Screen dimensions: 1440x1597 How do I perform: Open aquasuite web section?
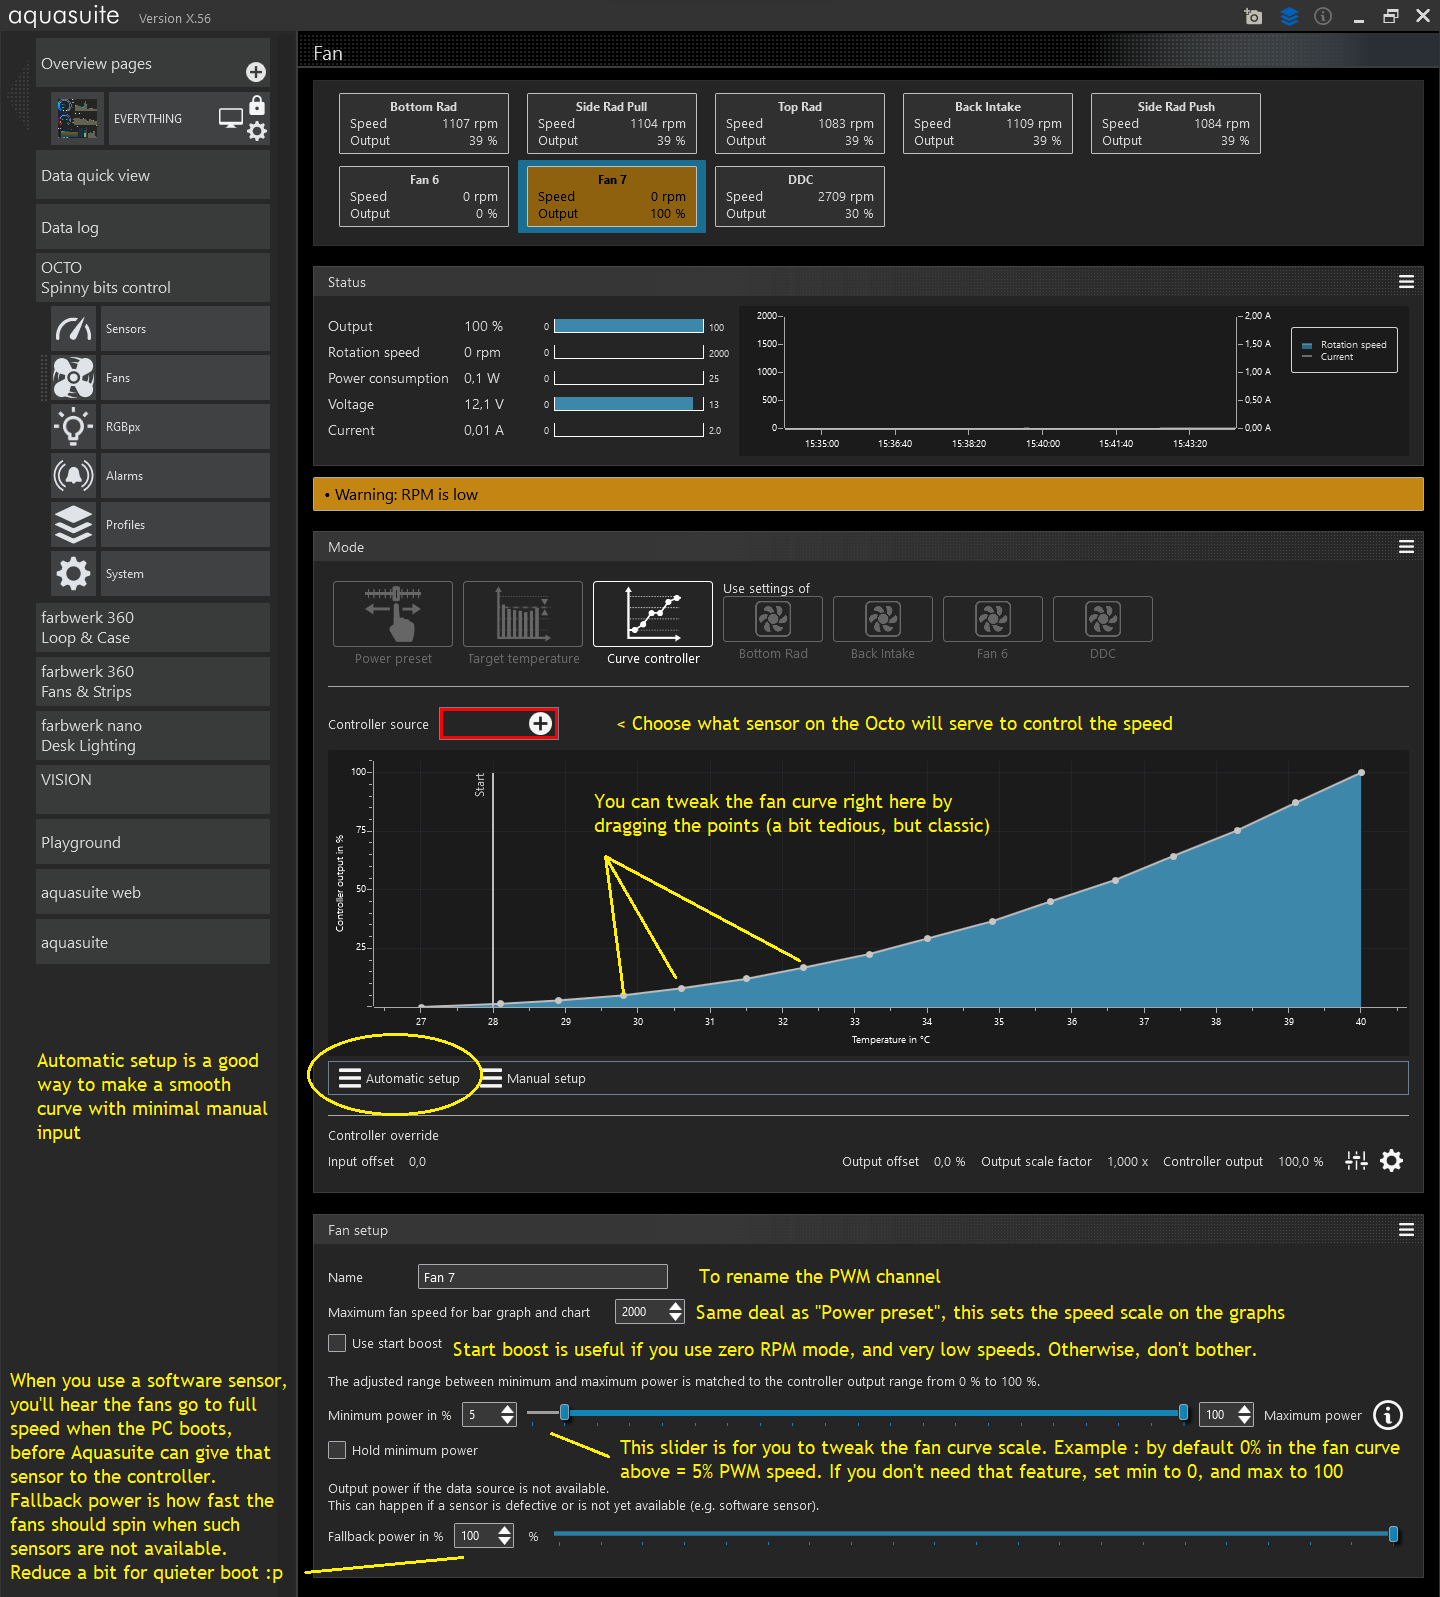click(x=153, y=892)
